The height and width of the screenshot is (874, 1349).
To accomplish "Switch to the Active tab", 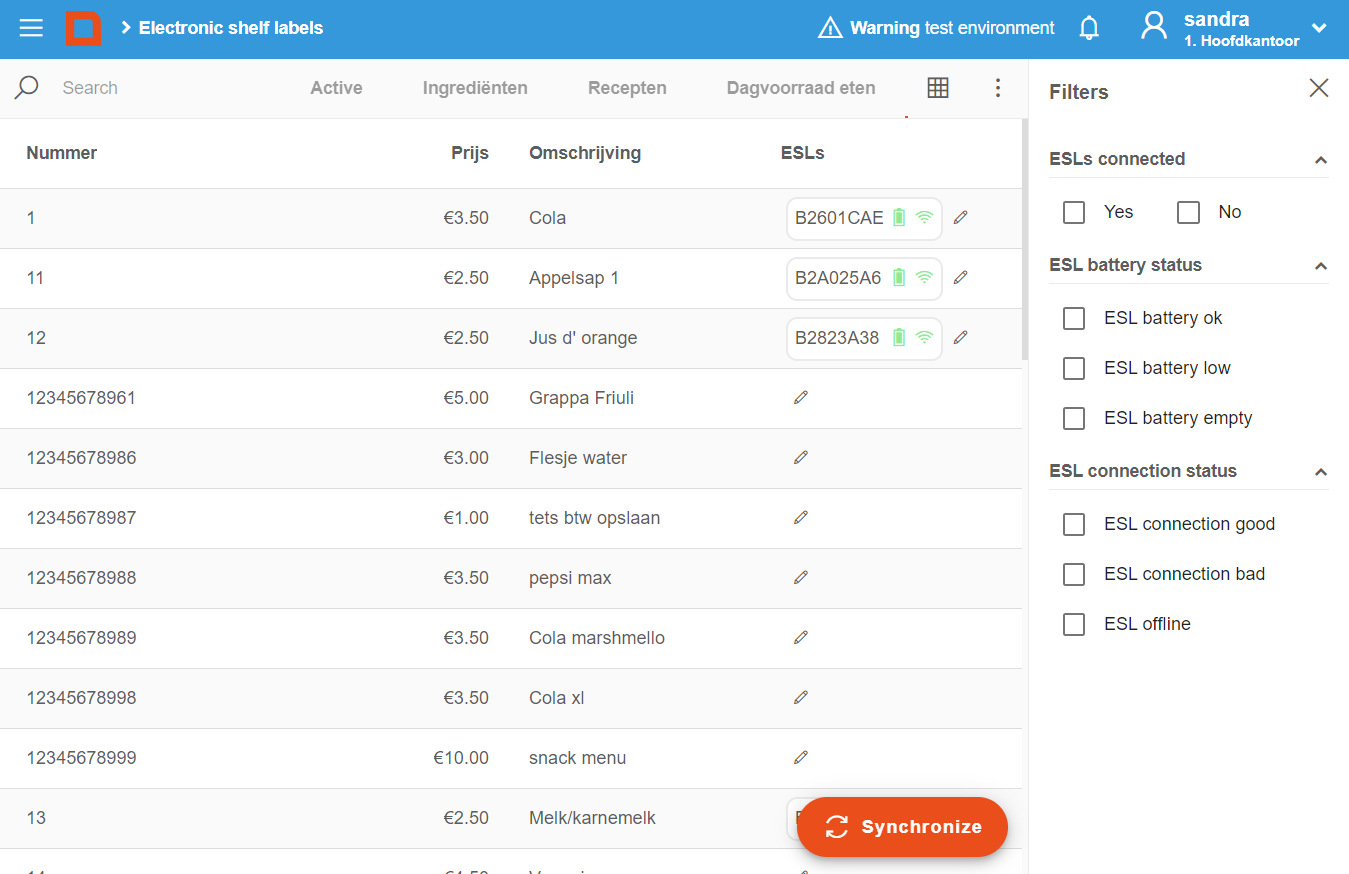I will (336, 88).
